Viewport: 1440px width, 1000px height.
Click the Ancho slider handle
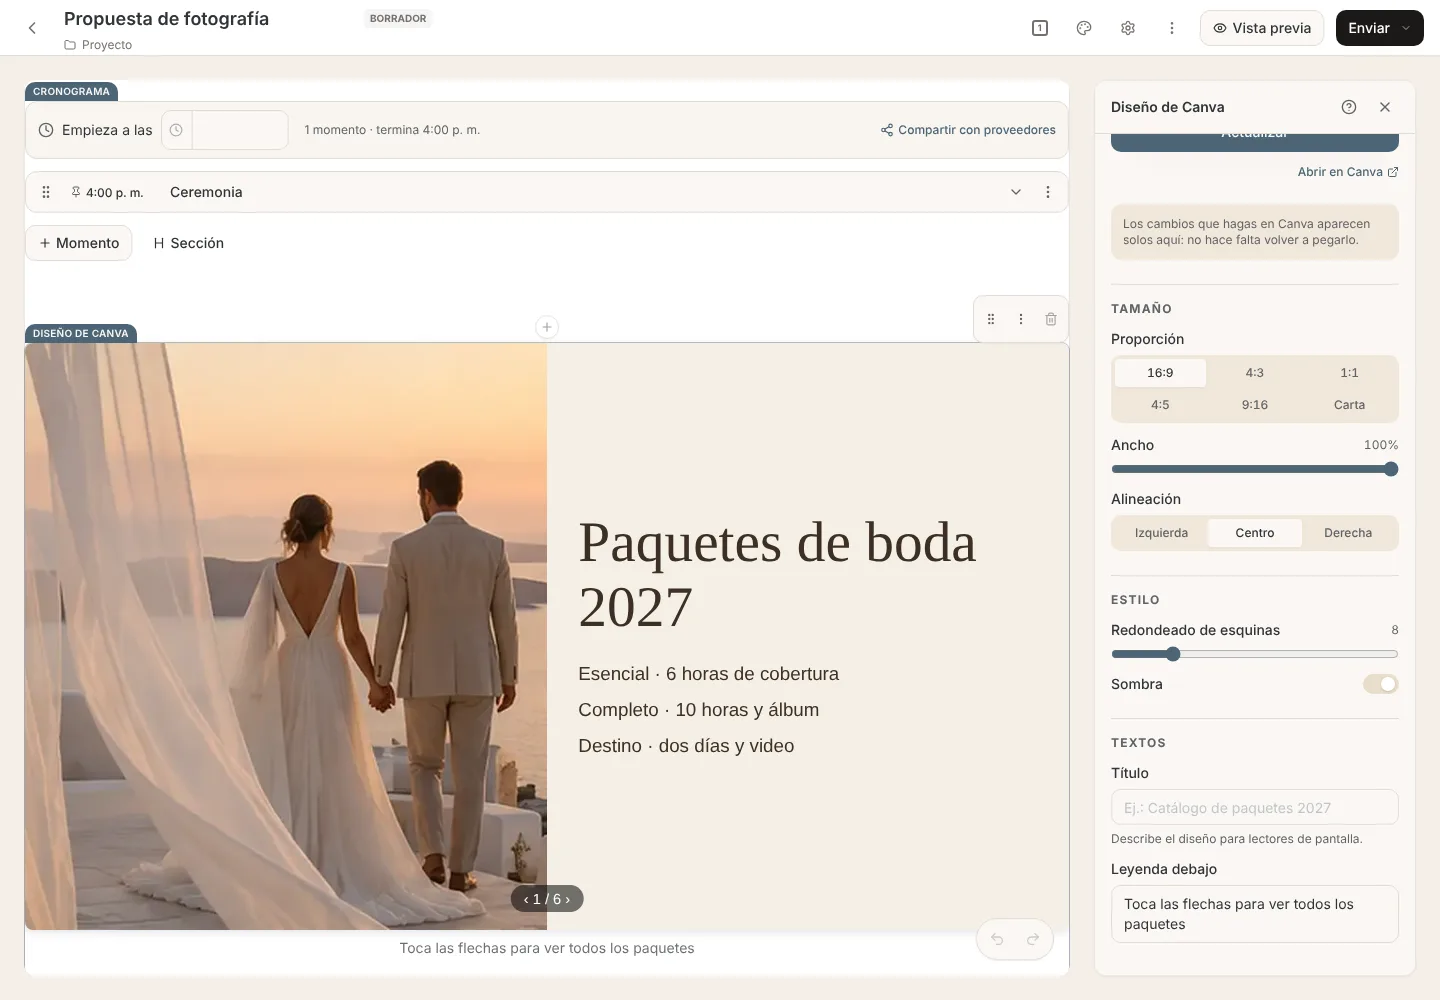coord(1391,469)
